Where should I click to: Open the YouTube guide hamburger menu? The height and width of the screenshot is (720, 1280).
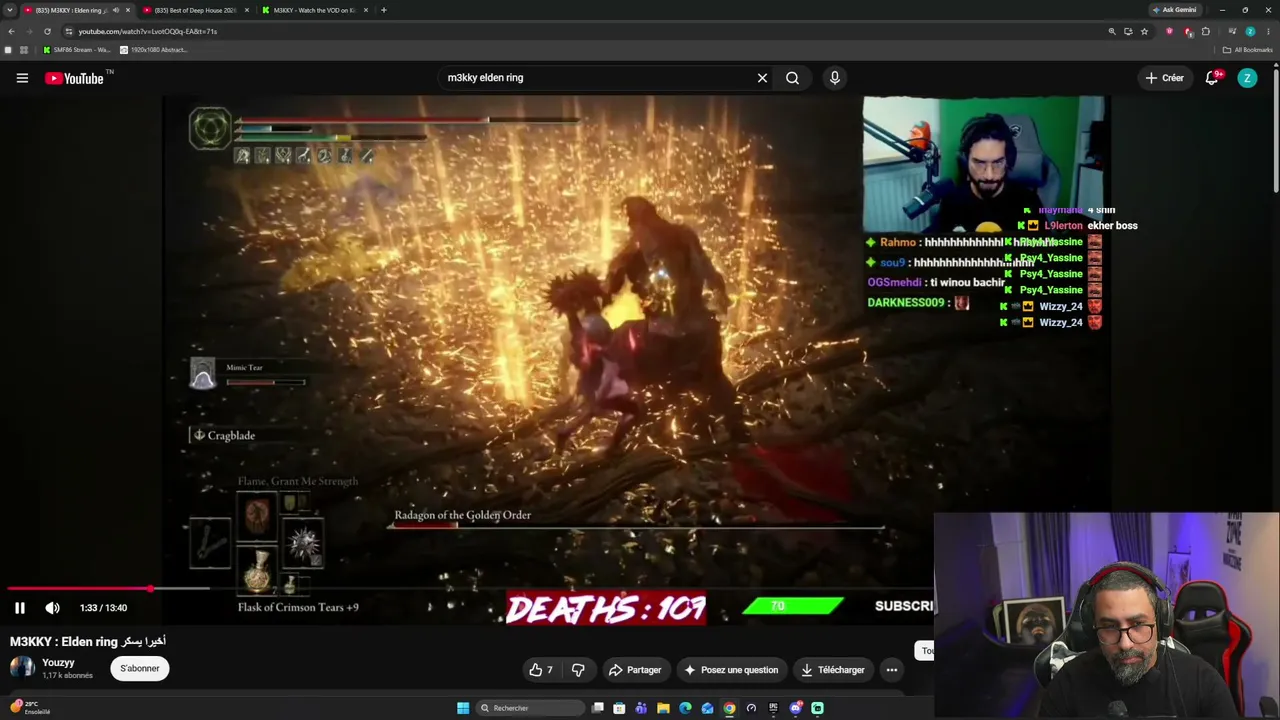point(22,78)
